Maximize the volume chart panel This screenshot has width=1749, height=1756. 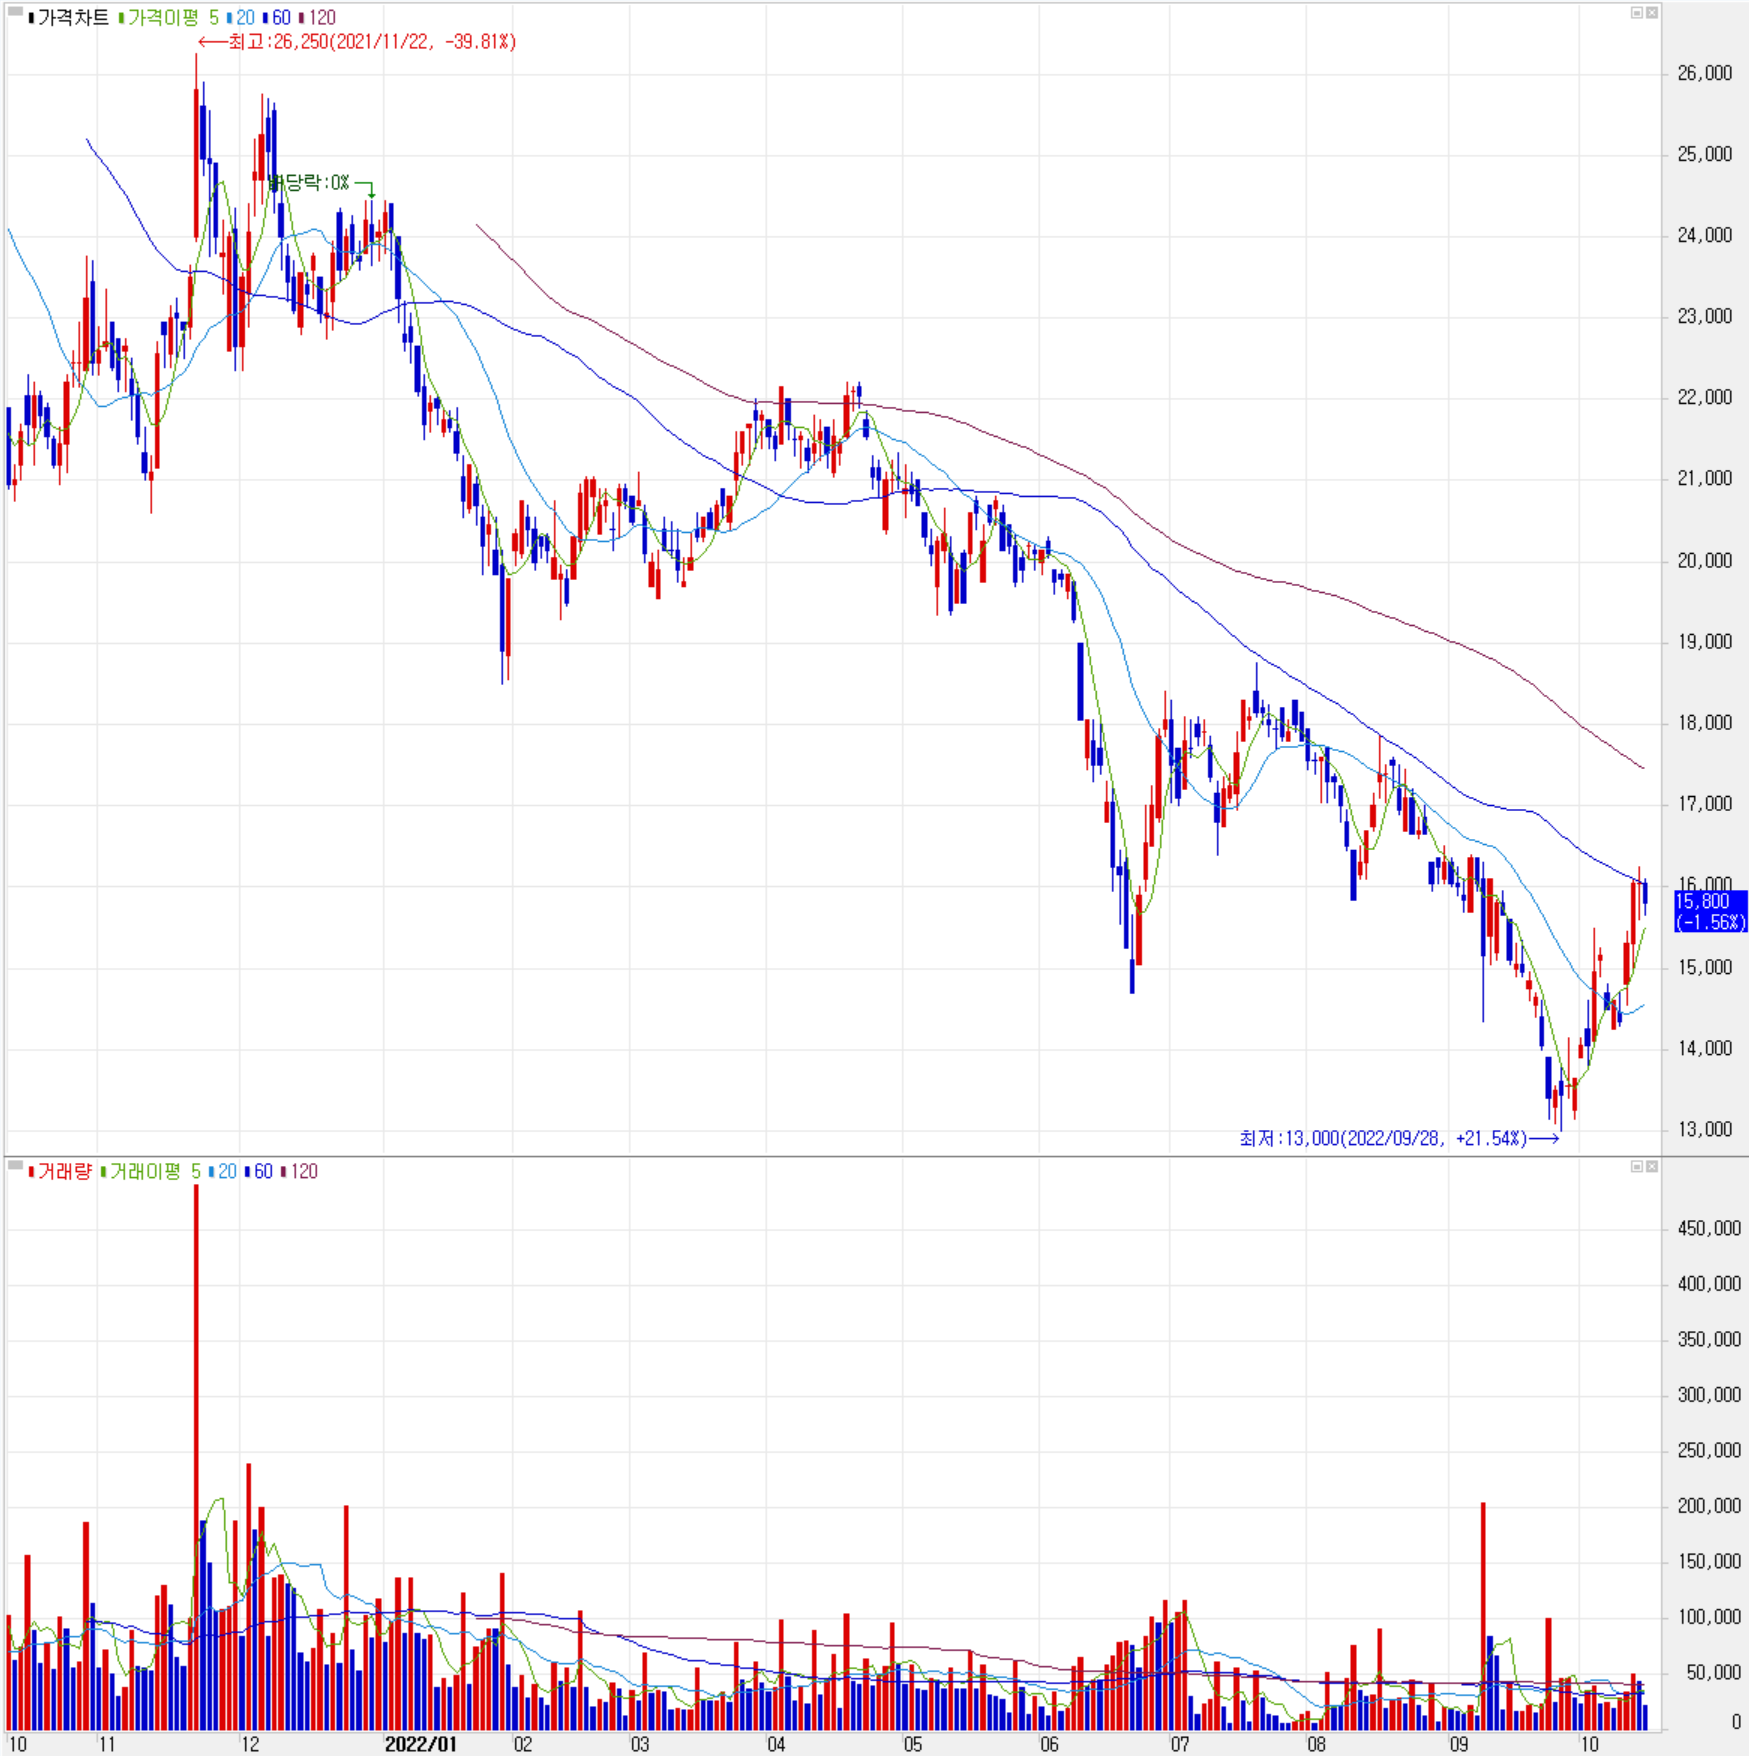pos(1637,1166)
